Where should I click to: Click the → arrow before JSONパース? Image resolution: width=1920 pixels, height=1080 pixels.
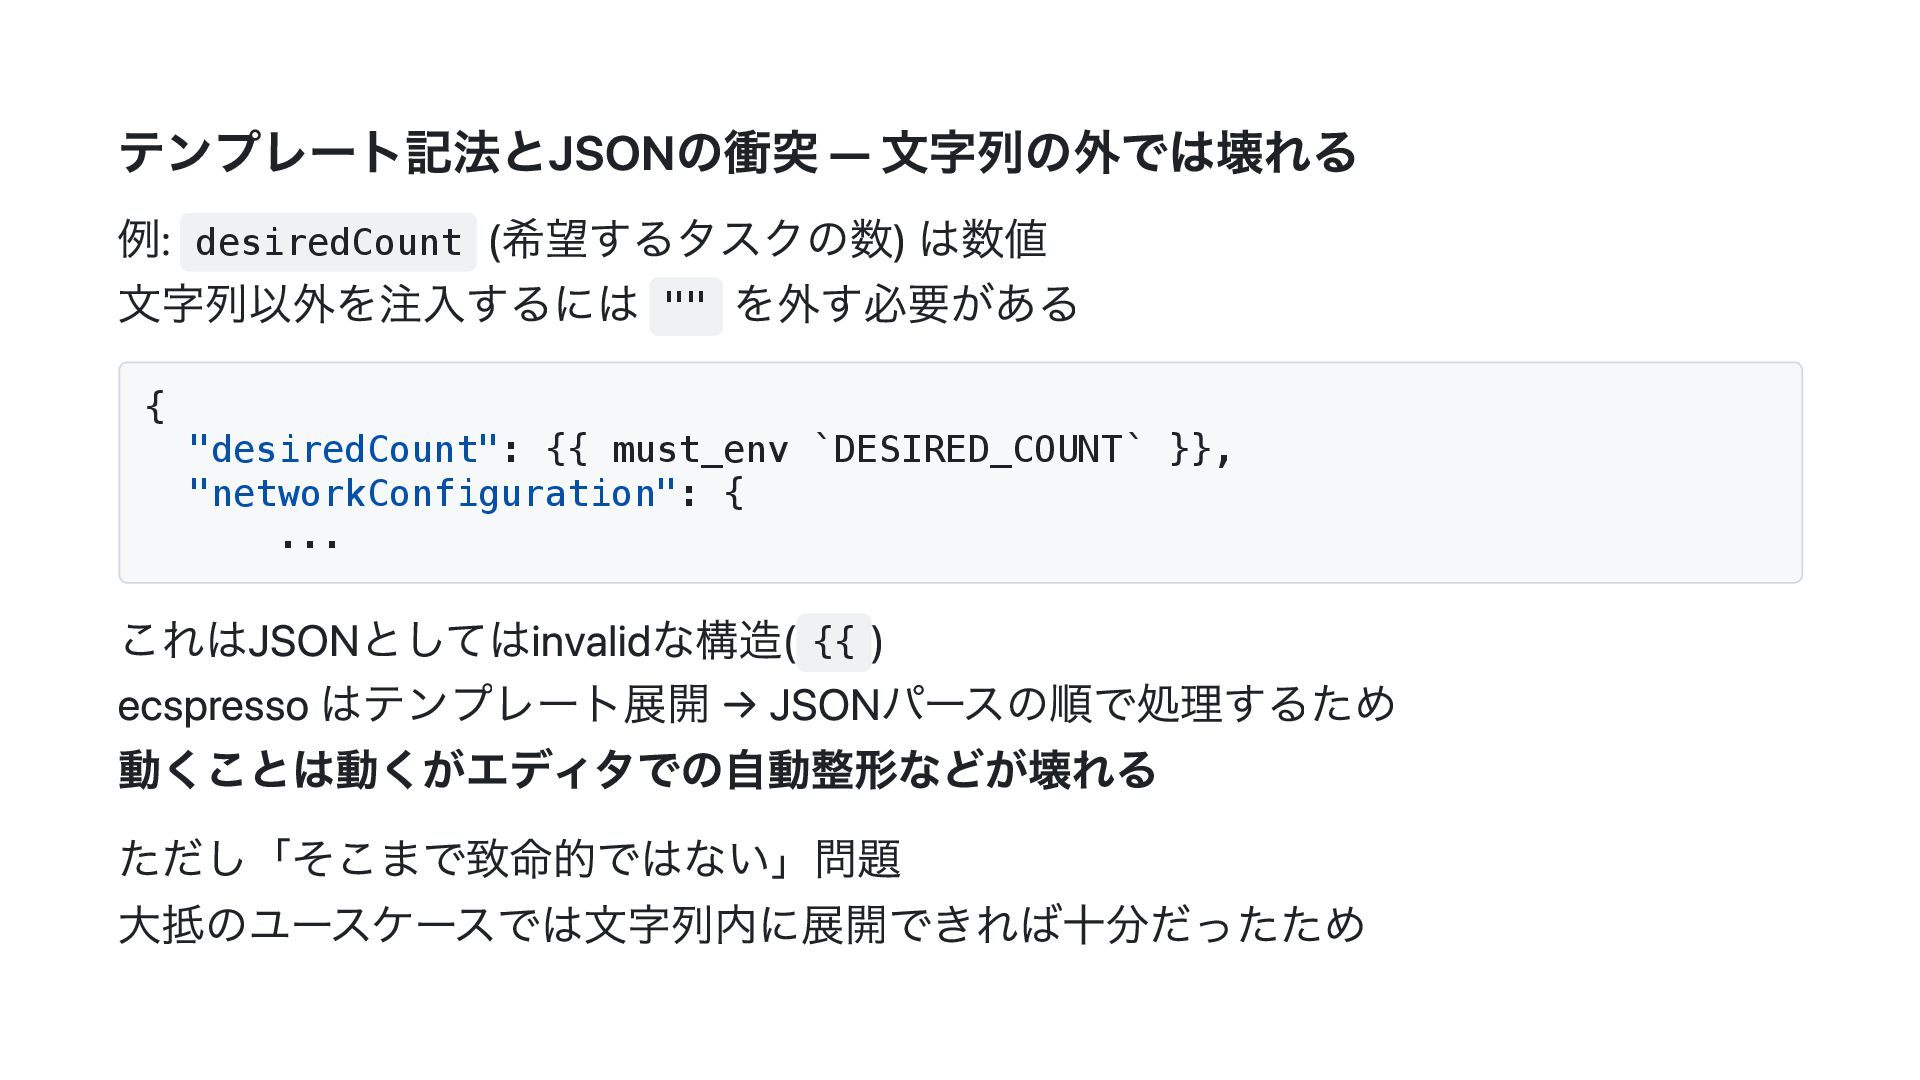pyautogui.click(x=738, y=706)
